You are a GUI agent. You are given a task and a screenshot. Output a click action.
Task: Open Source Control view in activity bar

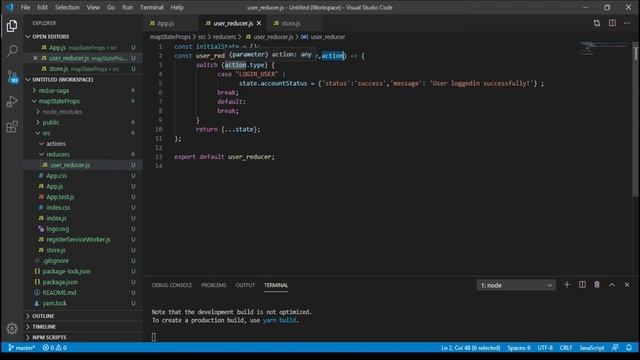tap(12, 76)
